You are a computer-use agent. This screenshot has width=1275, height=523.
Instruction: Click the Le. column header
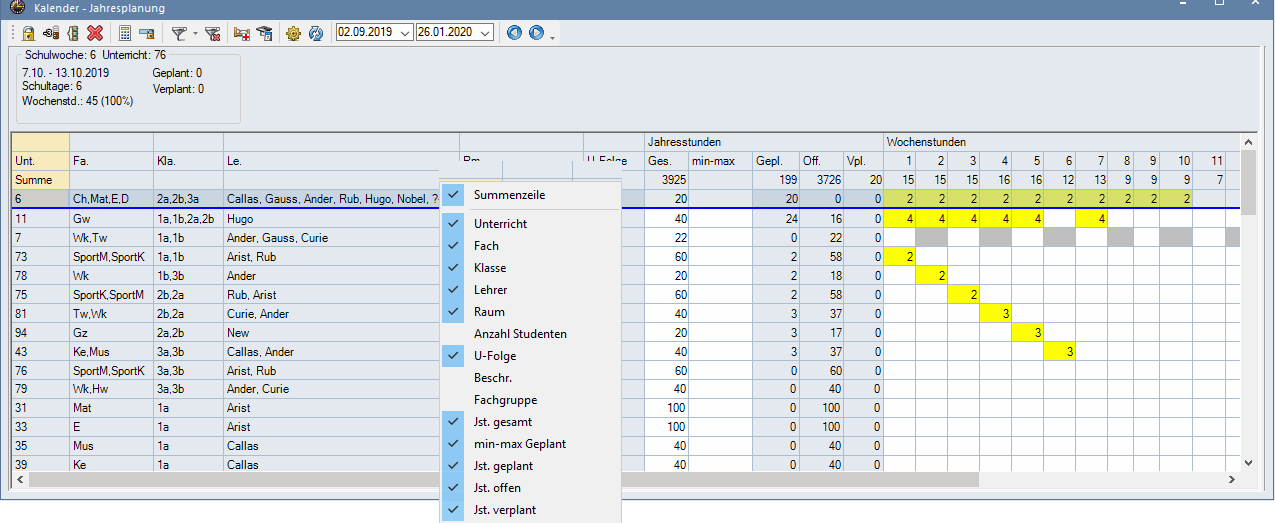(341, 160)
